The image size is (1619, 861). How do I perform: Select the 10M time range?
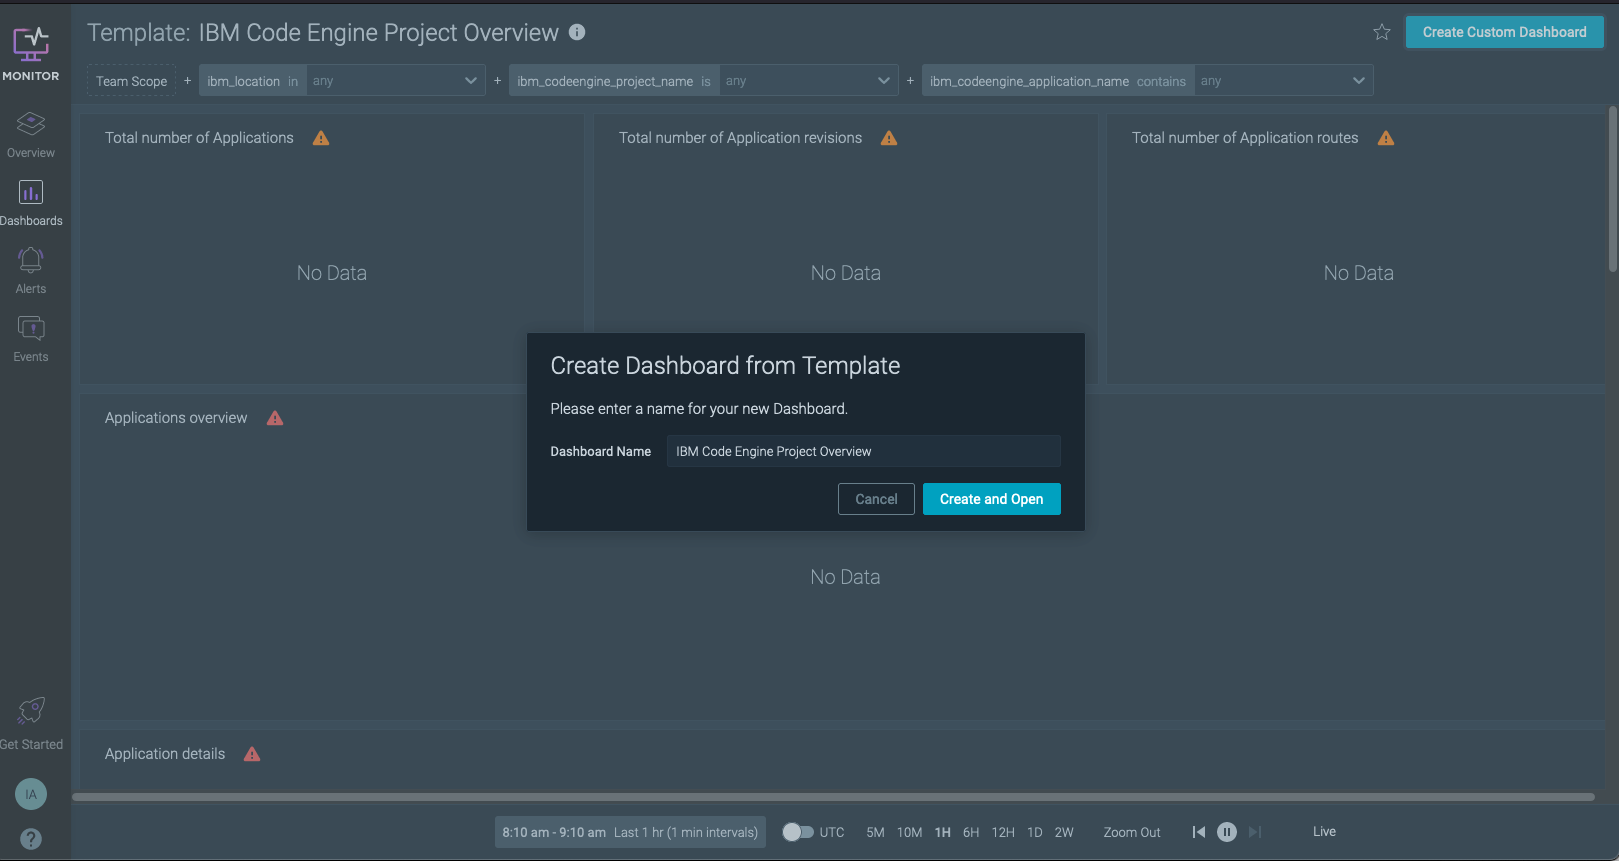click(909, 832)
